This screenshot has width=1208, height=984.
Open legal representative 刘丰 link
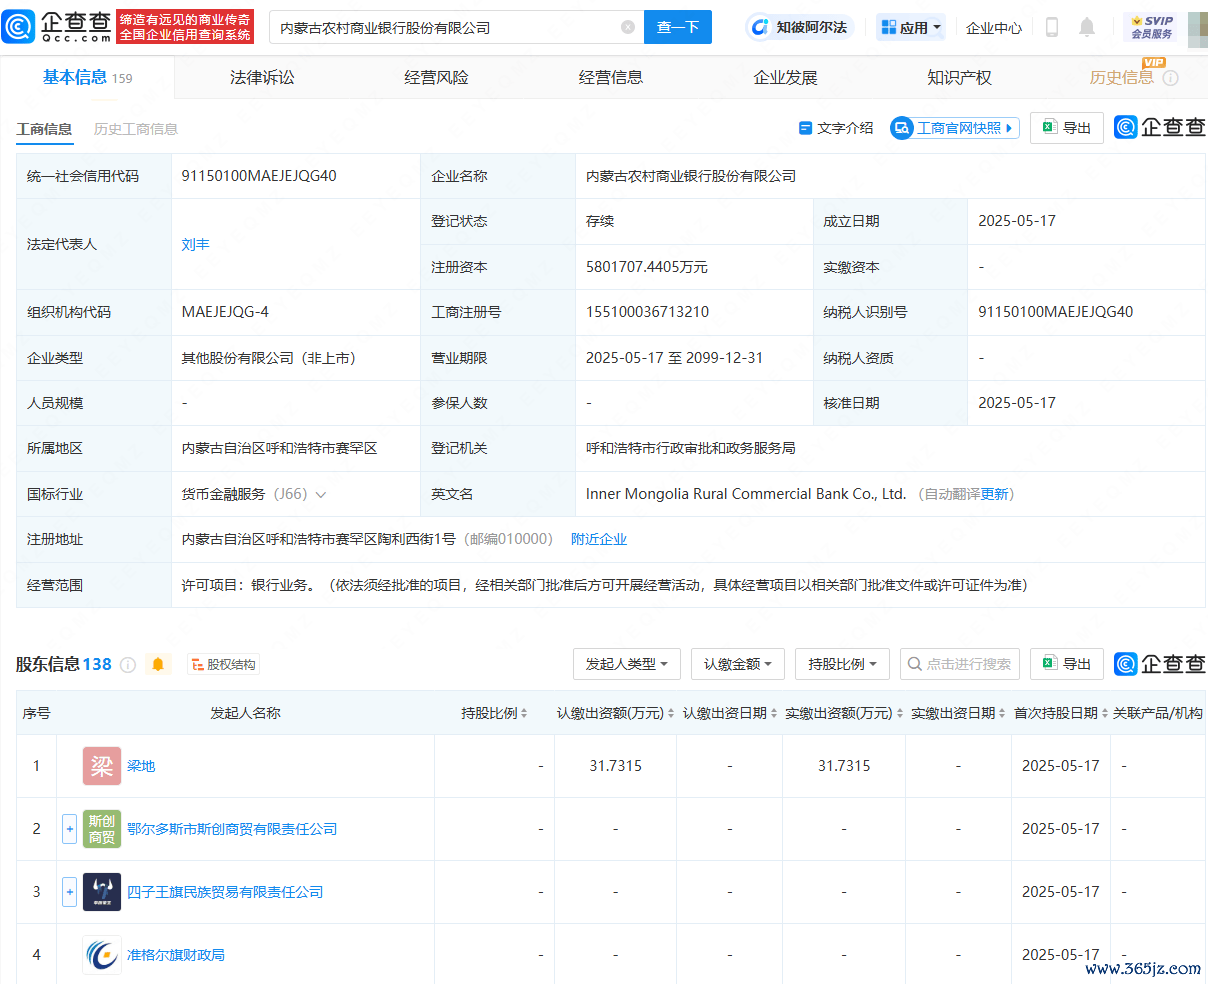click(195, 244)
